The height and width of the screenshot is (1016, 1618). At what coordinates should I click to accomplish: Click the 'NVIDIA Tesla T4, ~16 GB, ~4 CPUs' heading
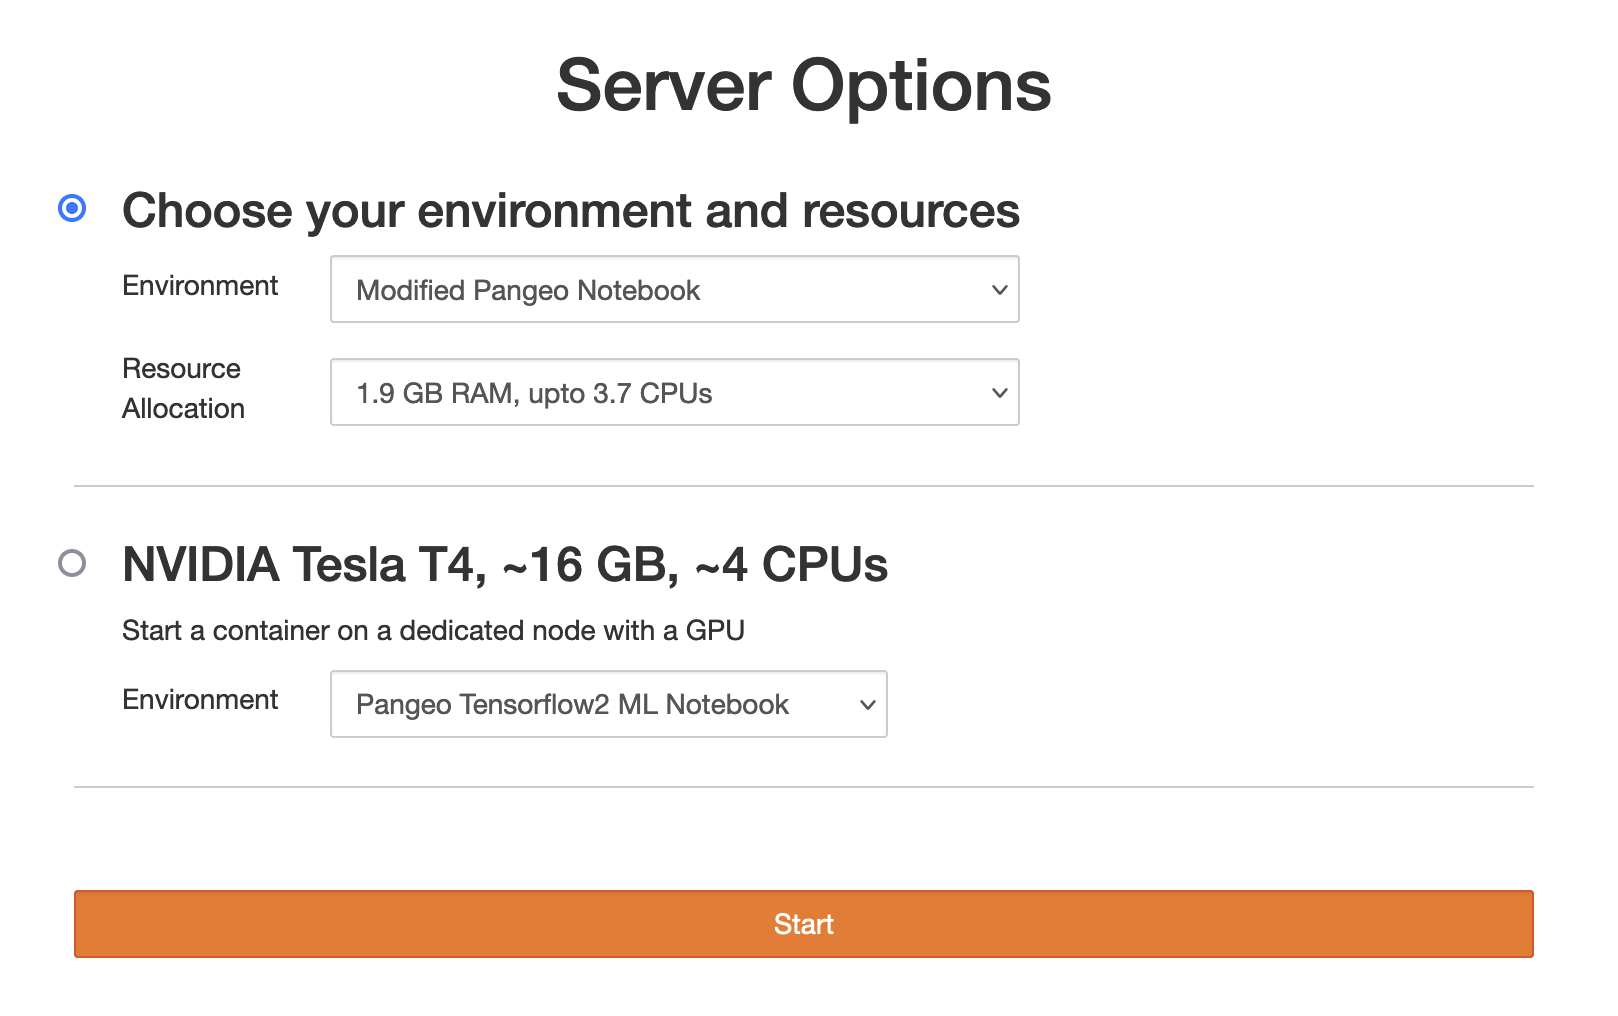click(504, 565)
